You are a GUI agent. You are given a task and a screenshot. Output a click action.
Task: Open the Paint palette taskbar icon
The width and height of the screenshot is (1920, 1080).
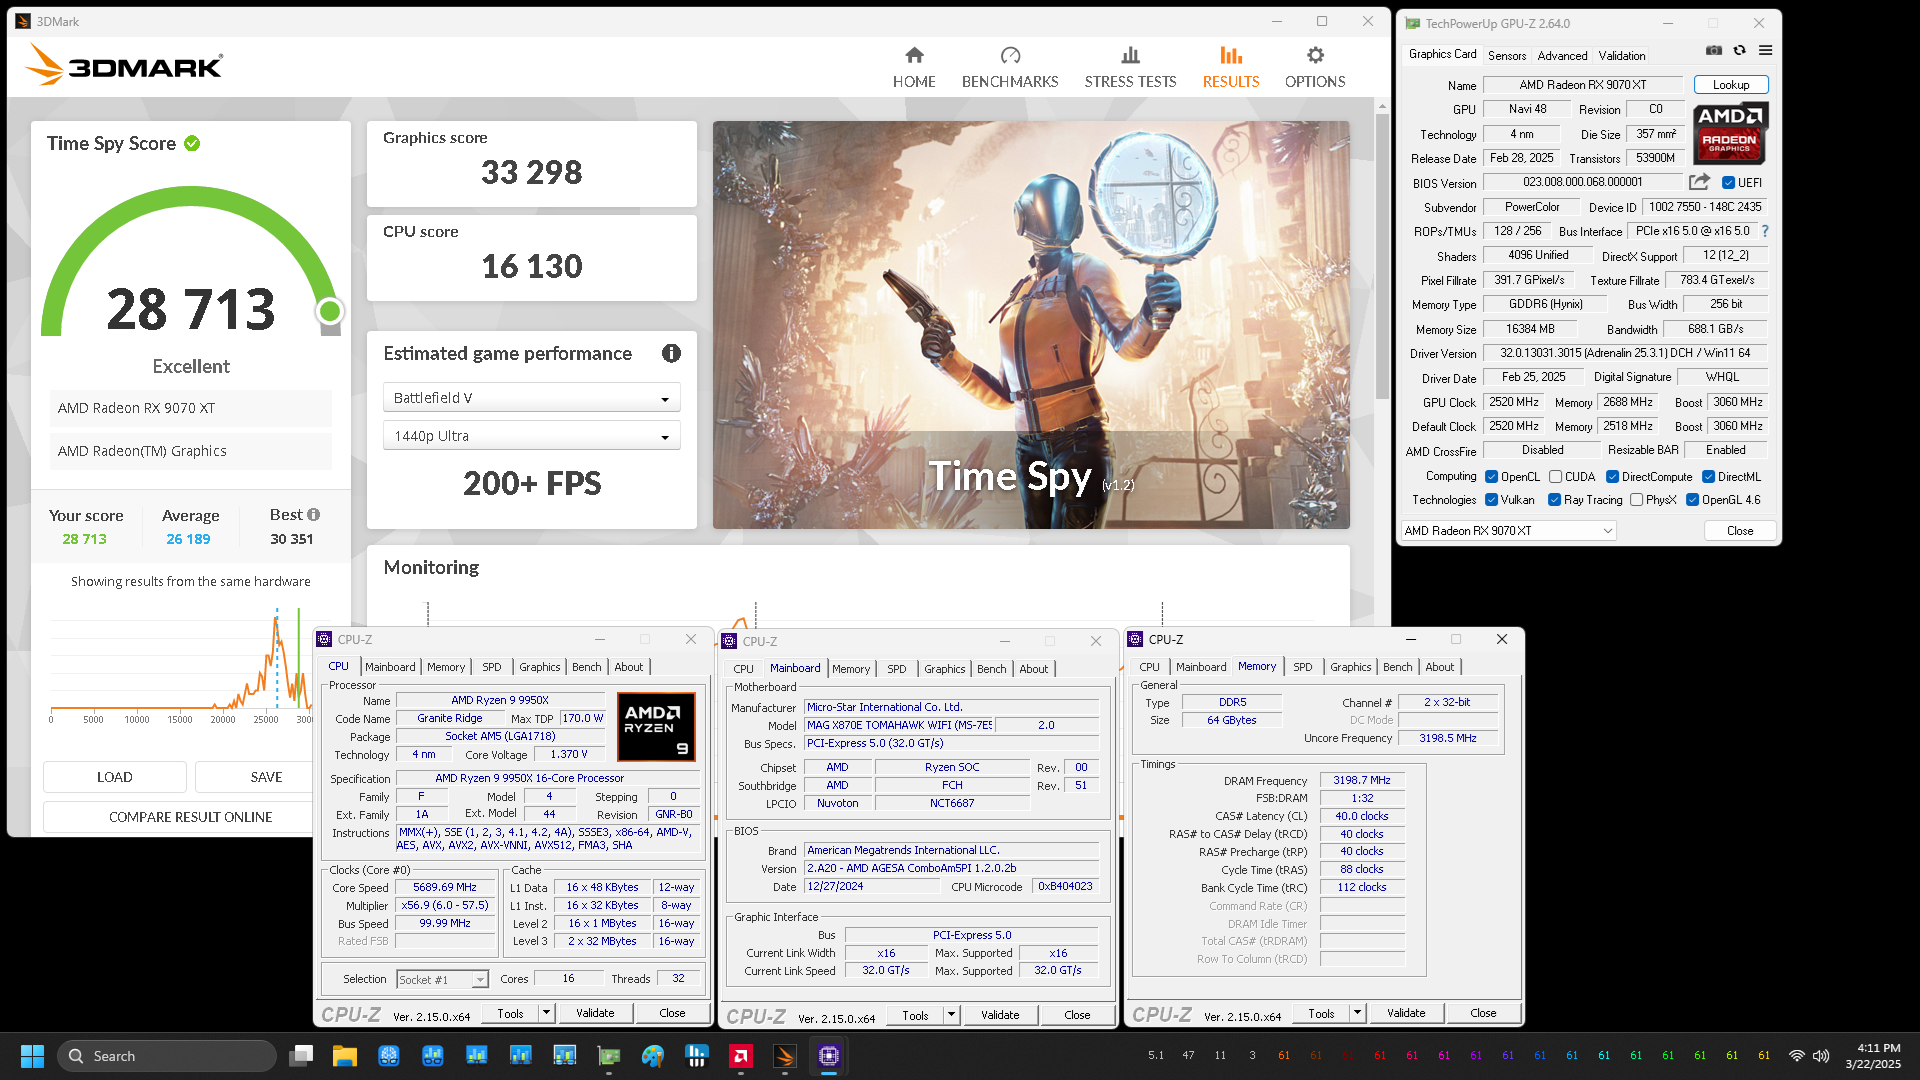(x=653, y=1056)
